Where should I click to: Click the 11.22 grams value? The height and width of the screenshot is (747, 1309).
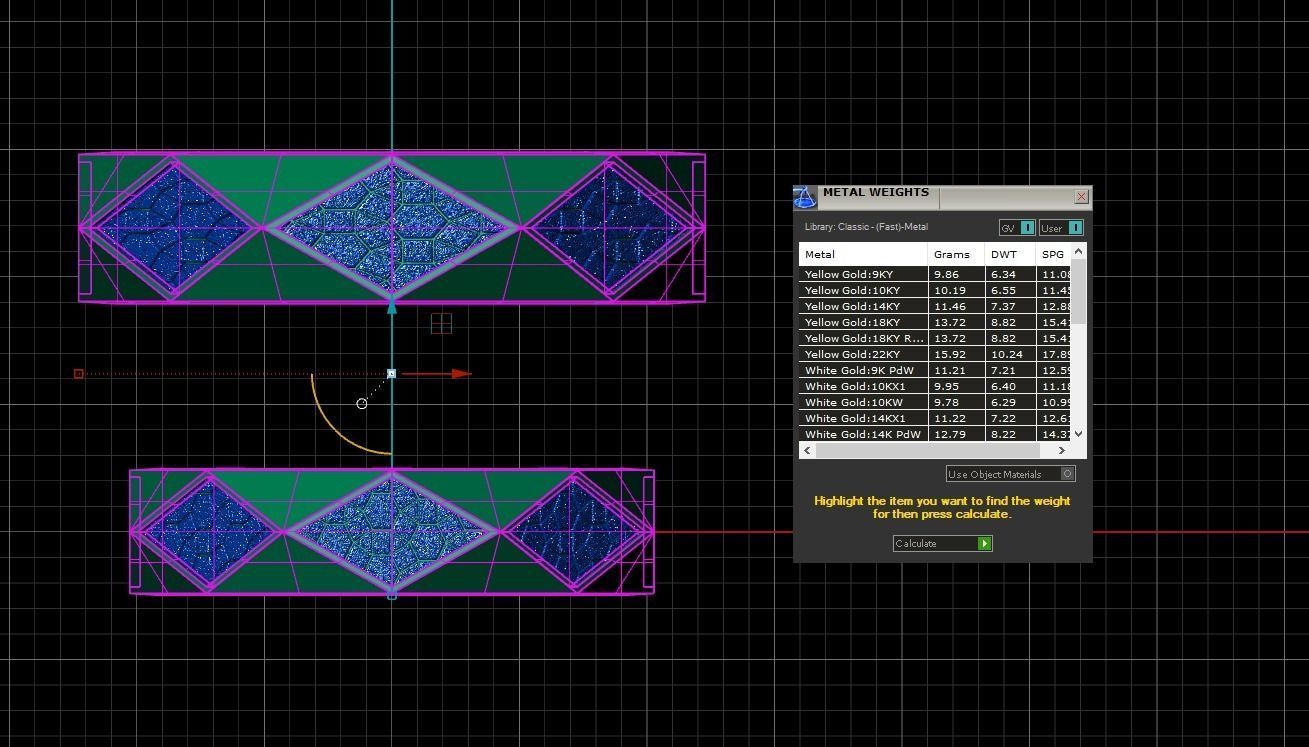[950, 418]
